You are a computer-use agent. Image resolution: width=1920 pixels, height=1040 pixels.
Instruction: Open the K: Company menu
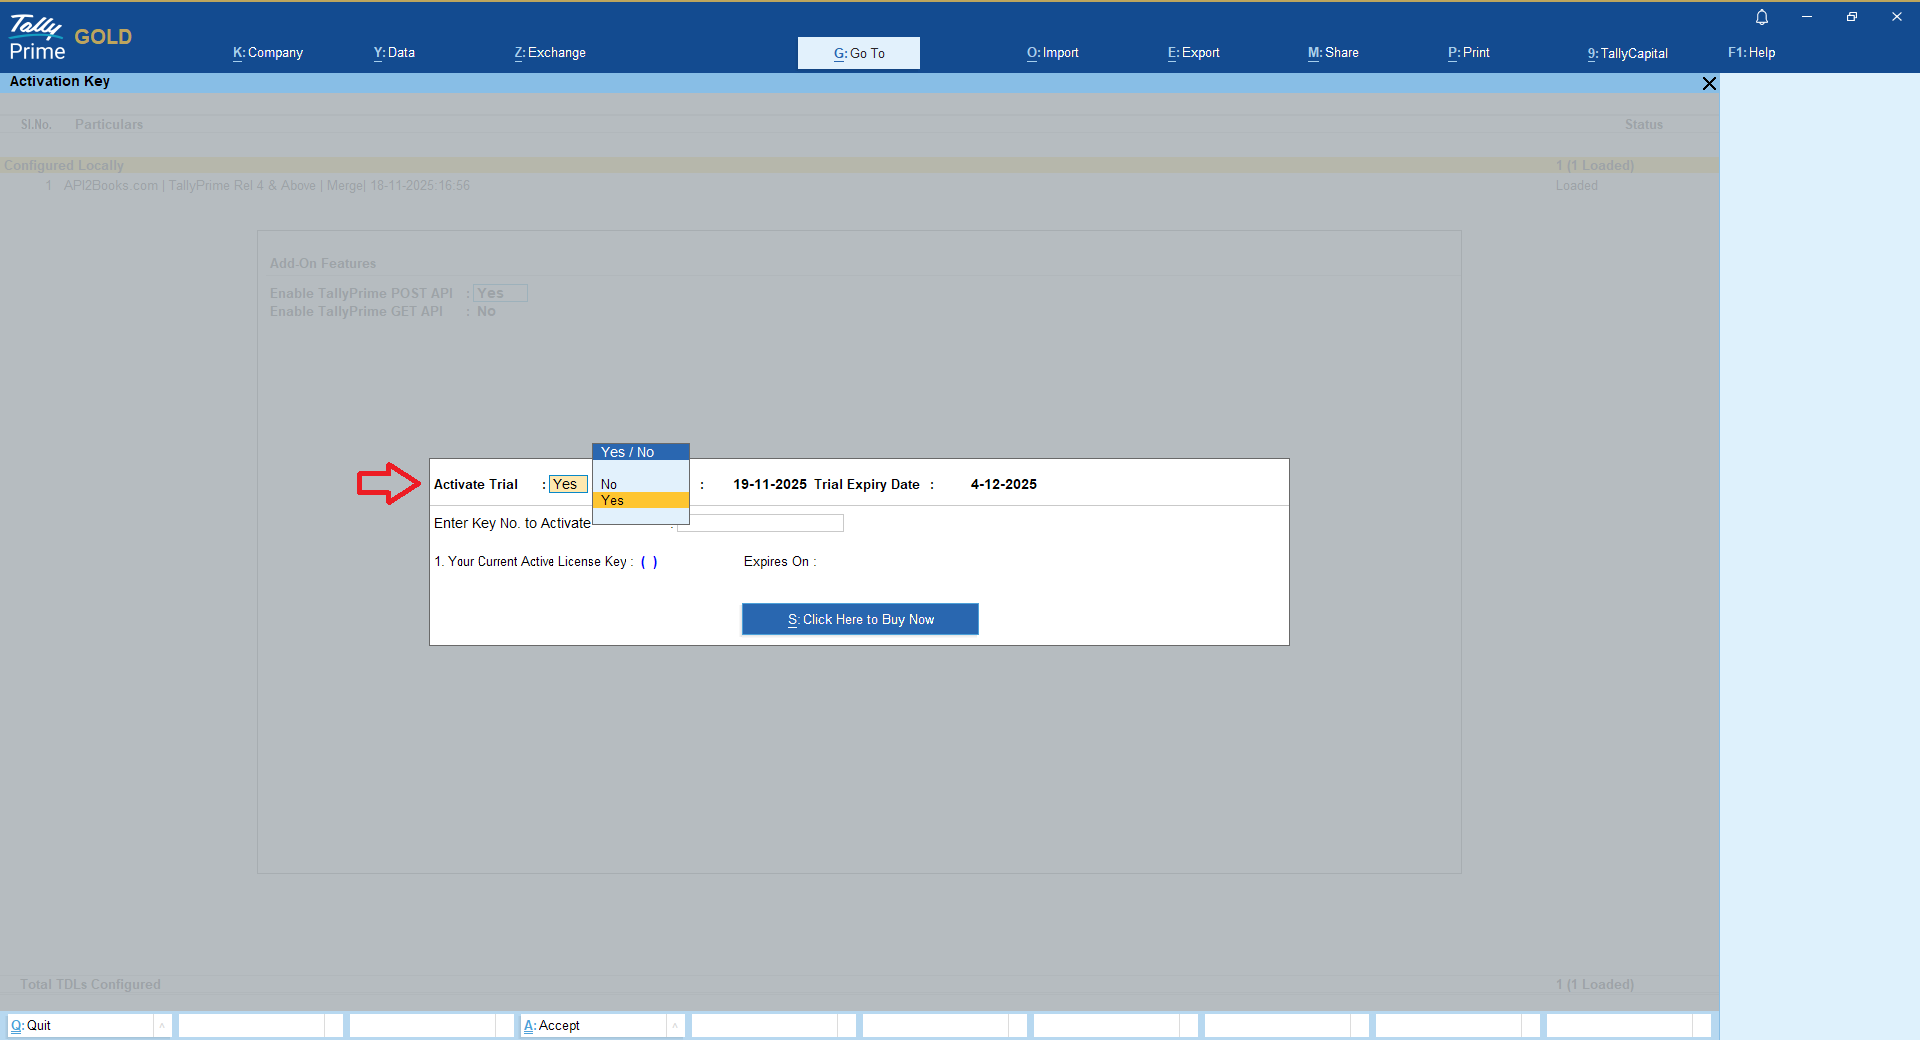coord(266,52)
